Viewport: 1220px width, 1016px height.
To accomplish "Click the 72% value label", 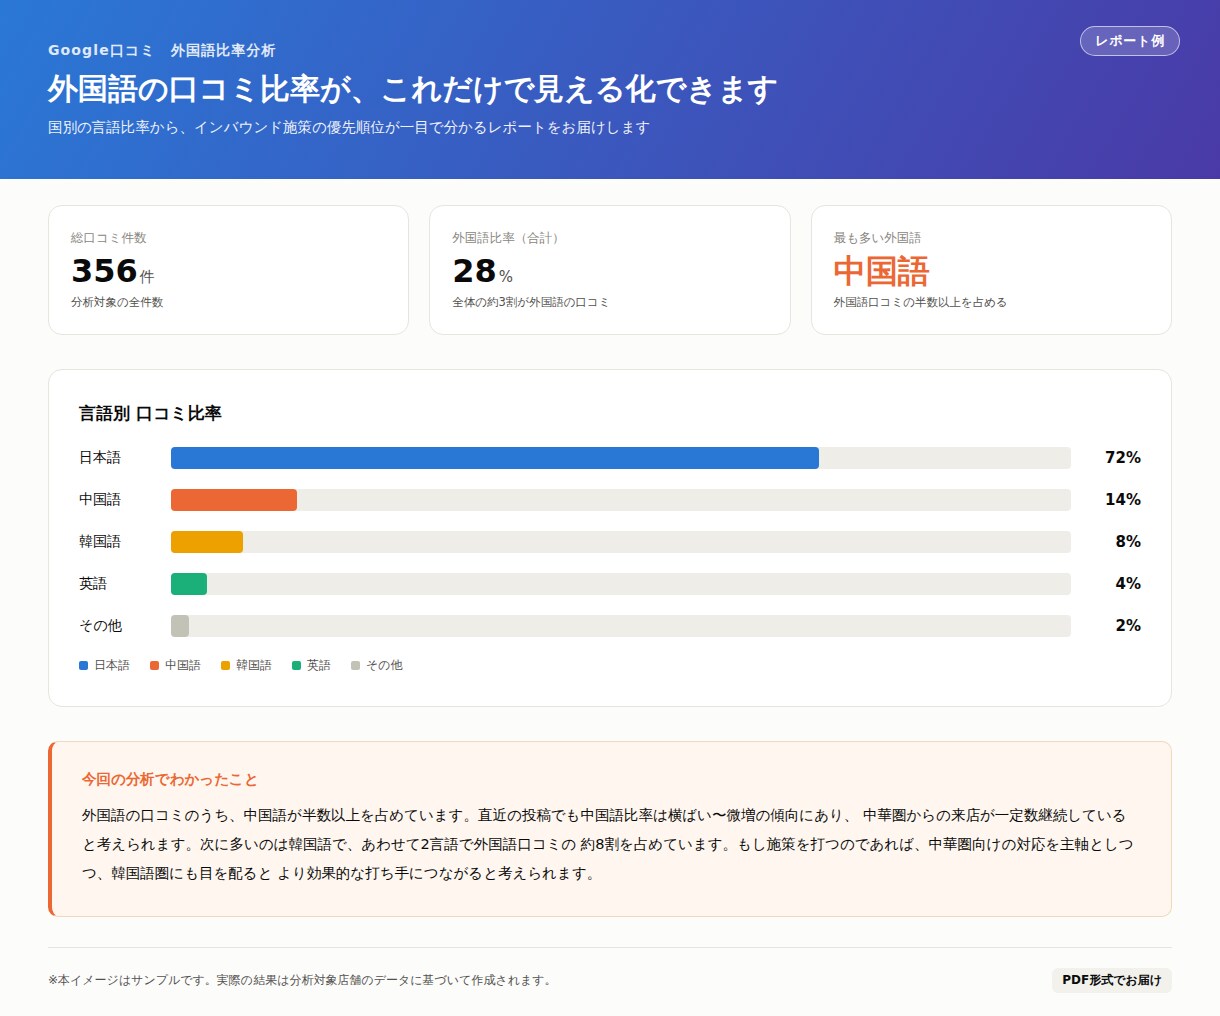I will click(1122, 457).
